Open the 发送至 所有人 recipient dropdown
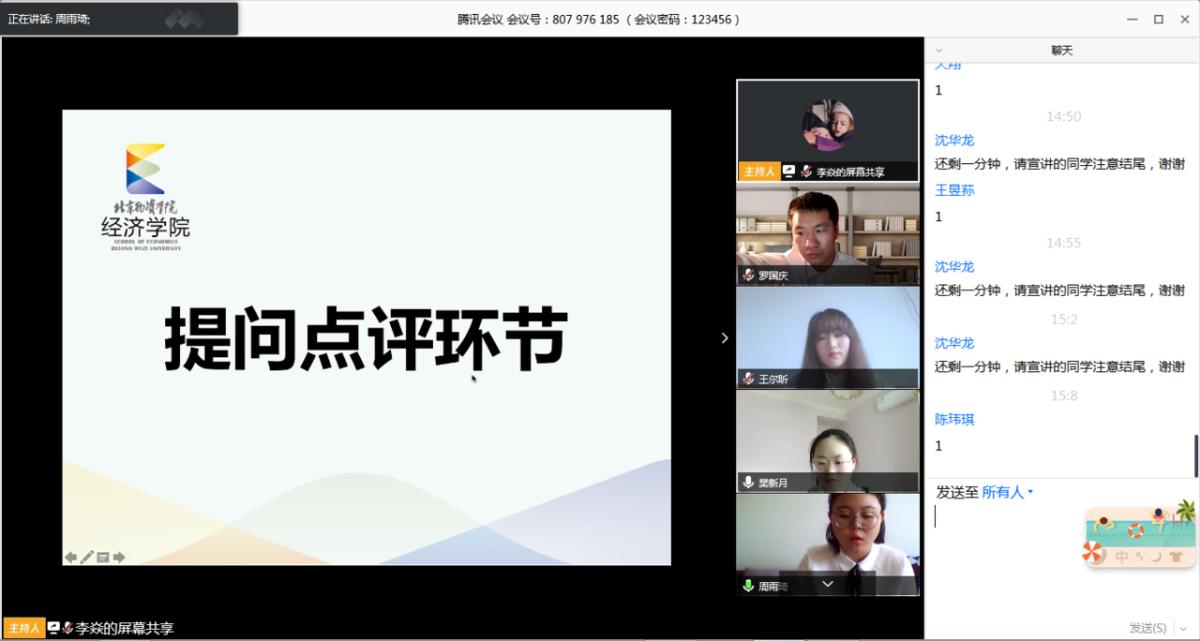Screen dimensions: 1200x641 pyautogui.click(x=1007, y=492)
